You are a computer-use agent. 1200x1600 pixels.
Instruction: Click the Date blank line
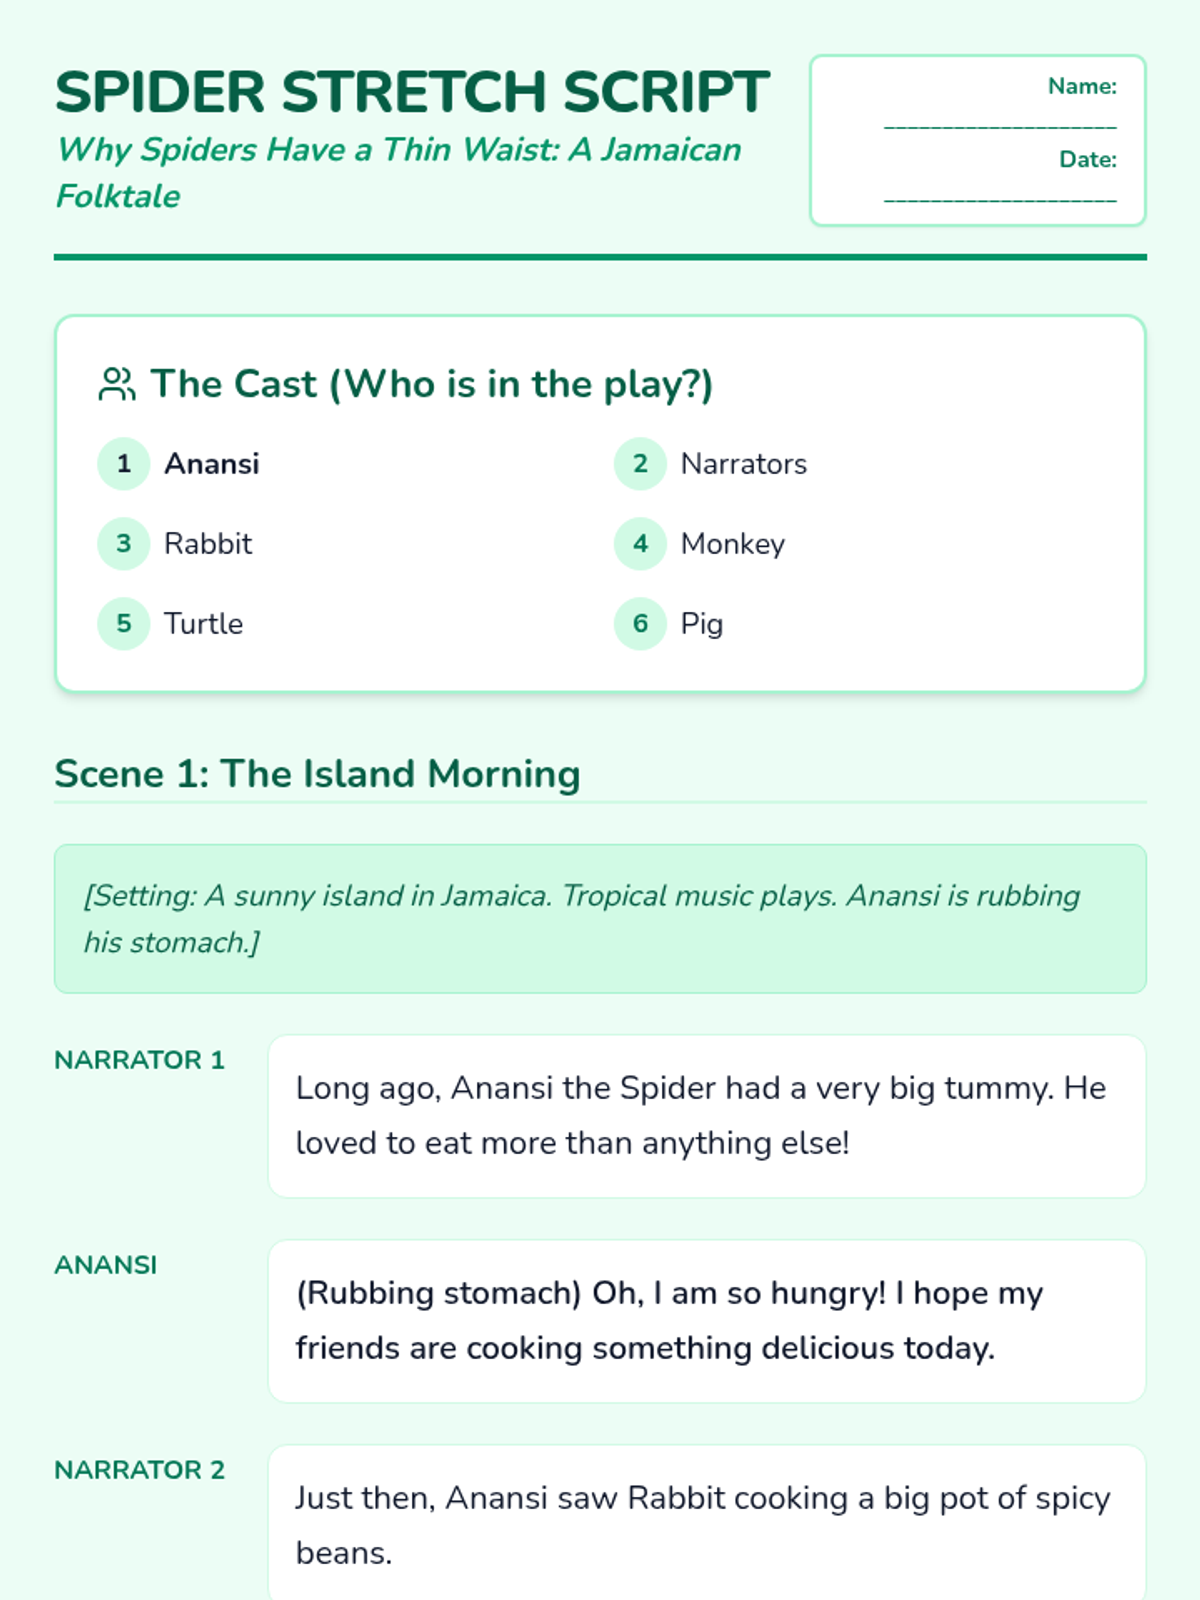point(1000,198)
